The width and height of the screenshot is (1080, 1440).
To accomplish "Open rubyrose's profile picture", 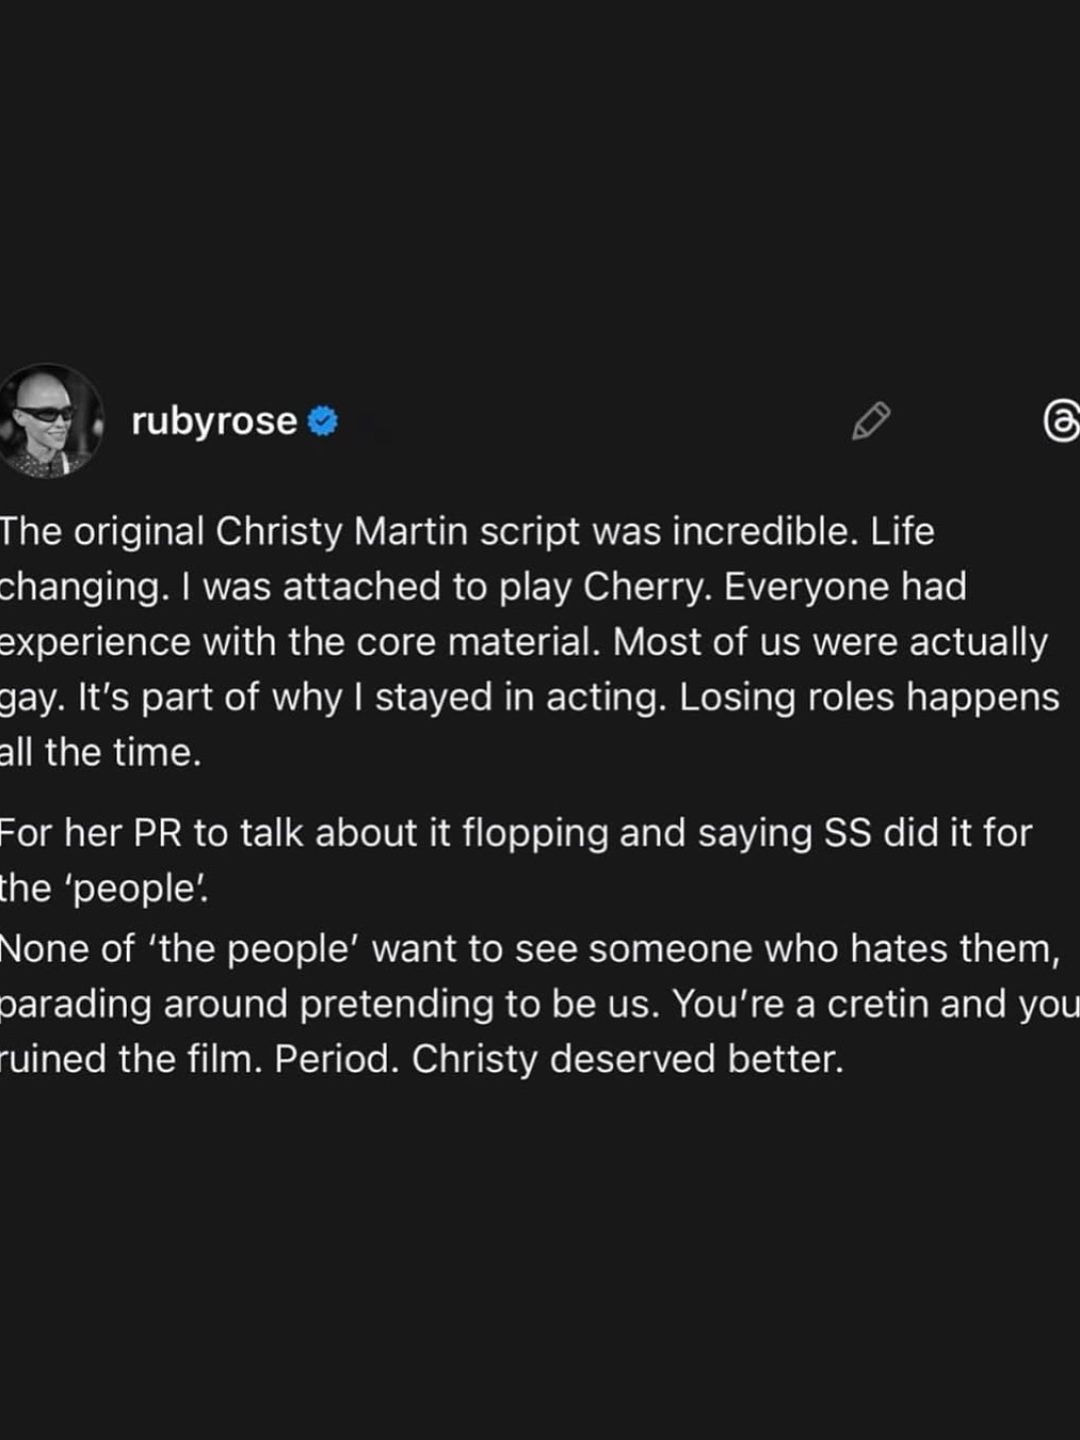I will point(49,420).
